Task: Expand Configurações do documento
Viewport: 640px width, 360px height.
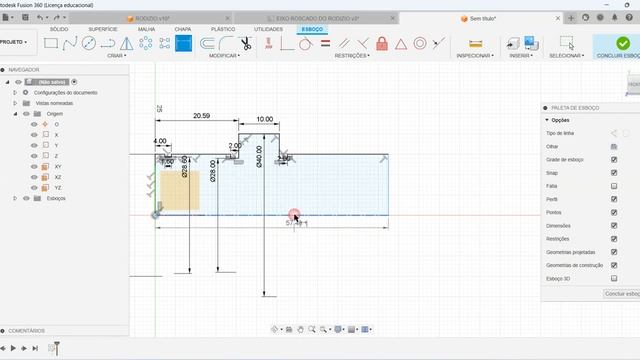Action: tap(15, 93)
